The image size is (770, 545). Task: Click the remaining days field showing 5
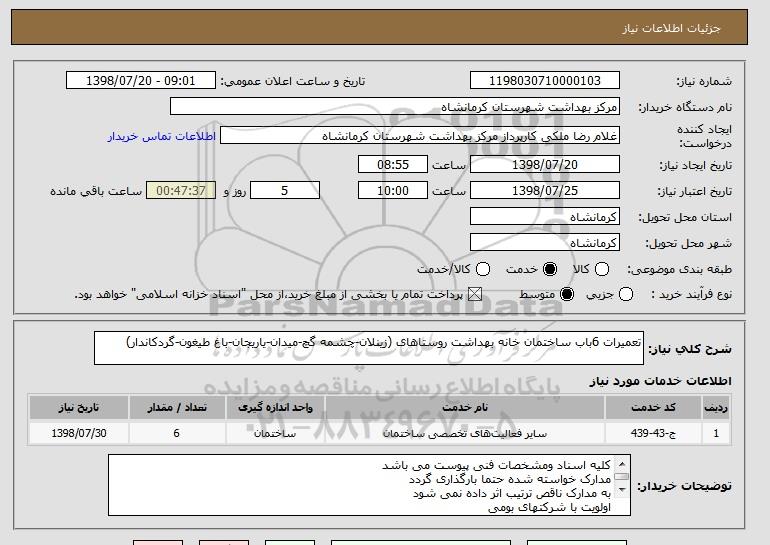(x=285, y=191)
